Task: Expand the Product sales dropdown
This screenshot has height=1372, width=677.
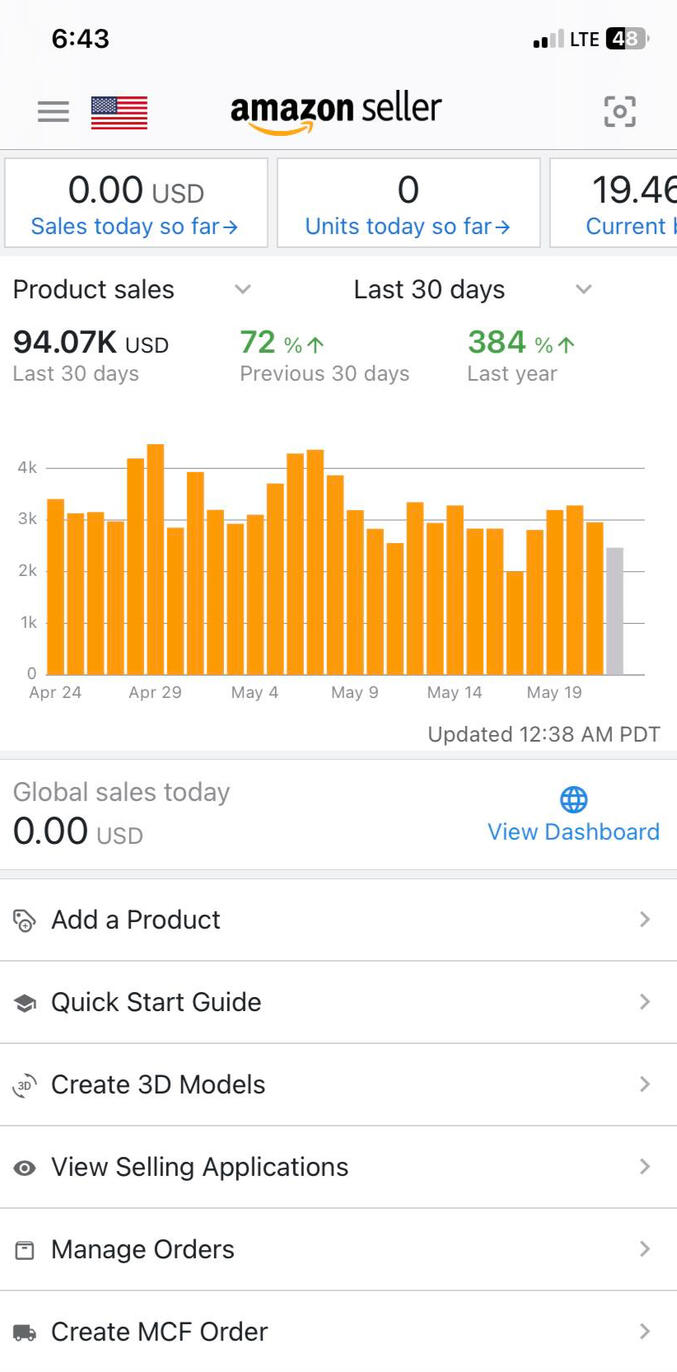Action: point(242,290)
